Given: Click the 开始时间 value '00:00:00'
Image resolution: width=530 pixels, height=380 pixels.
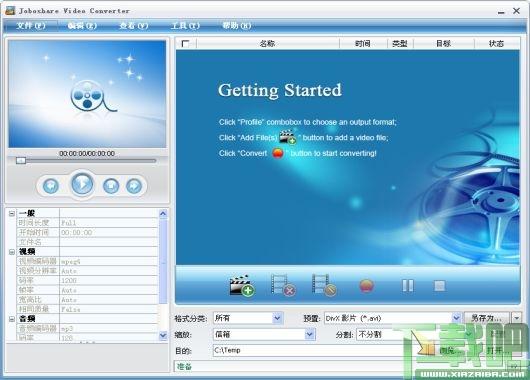Looking at the screenshot, I should click(x=77, y=233).
